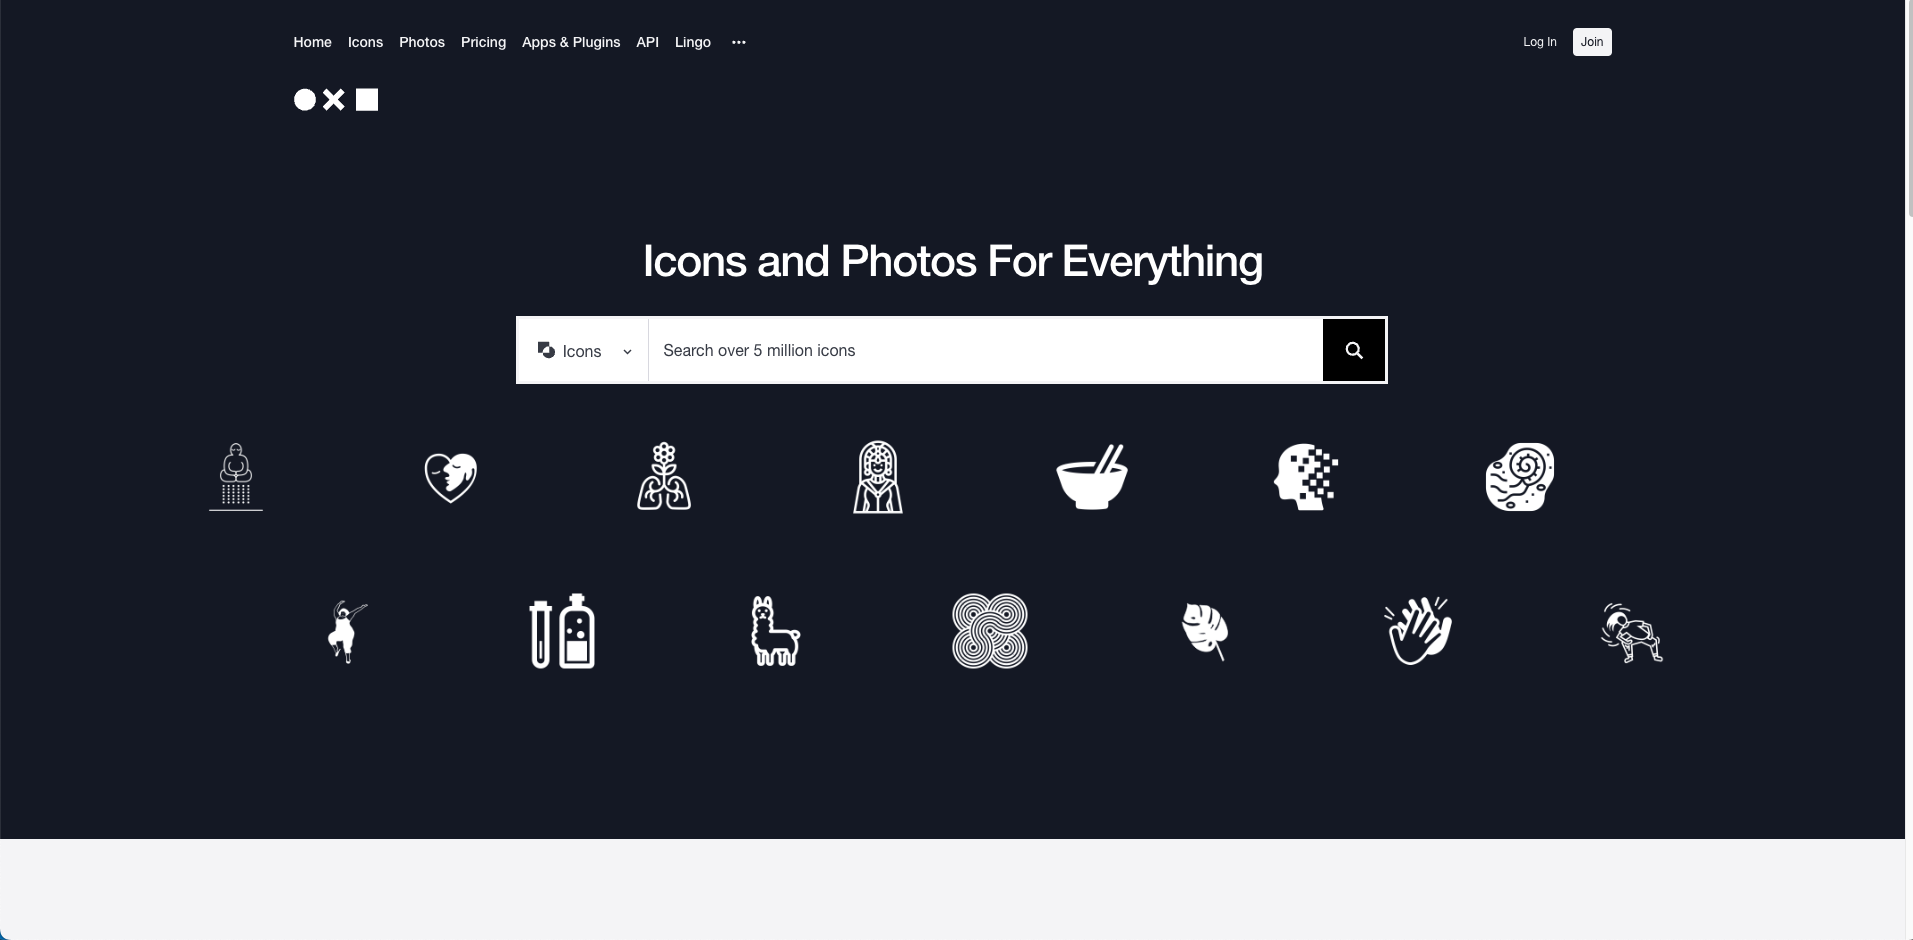The width and height of the screenshot is (1913, 940).
Task: Open the clapping hands icon
Action: [1418, 631]
